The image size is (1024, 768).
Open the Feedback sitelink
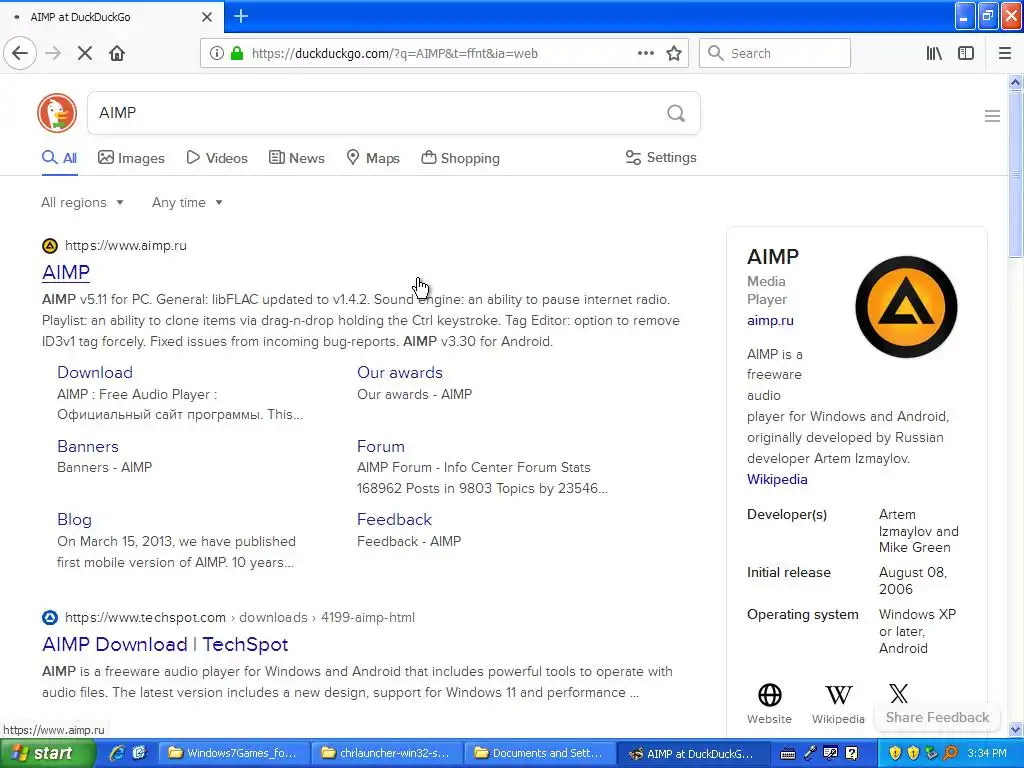pos(394,519)
